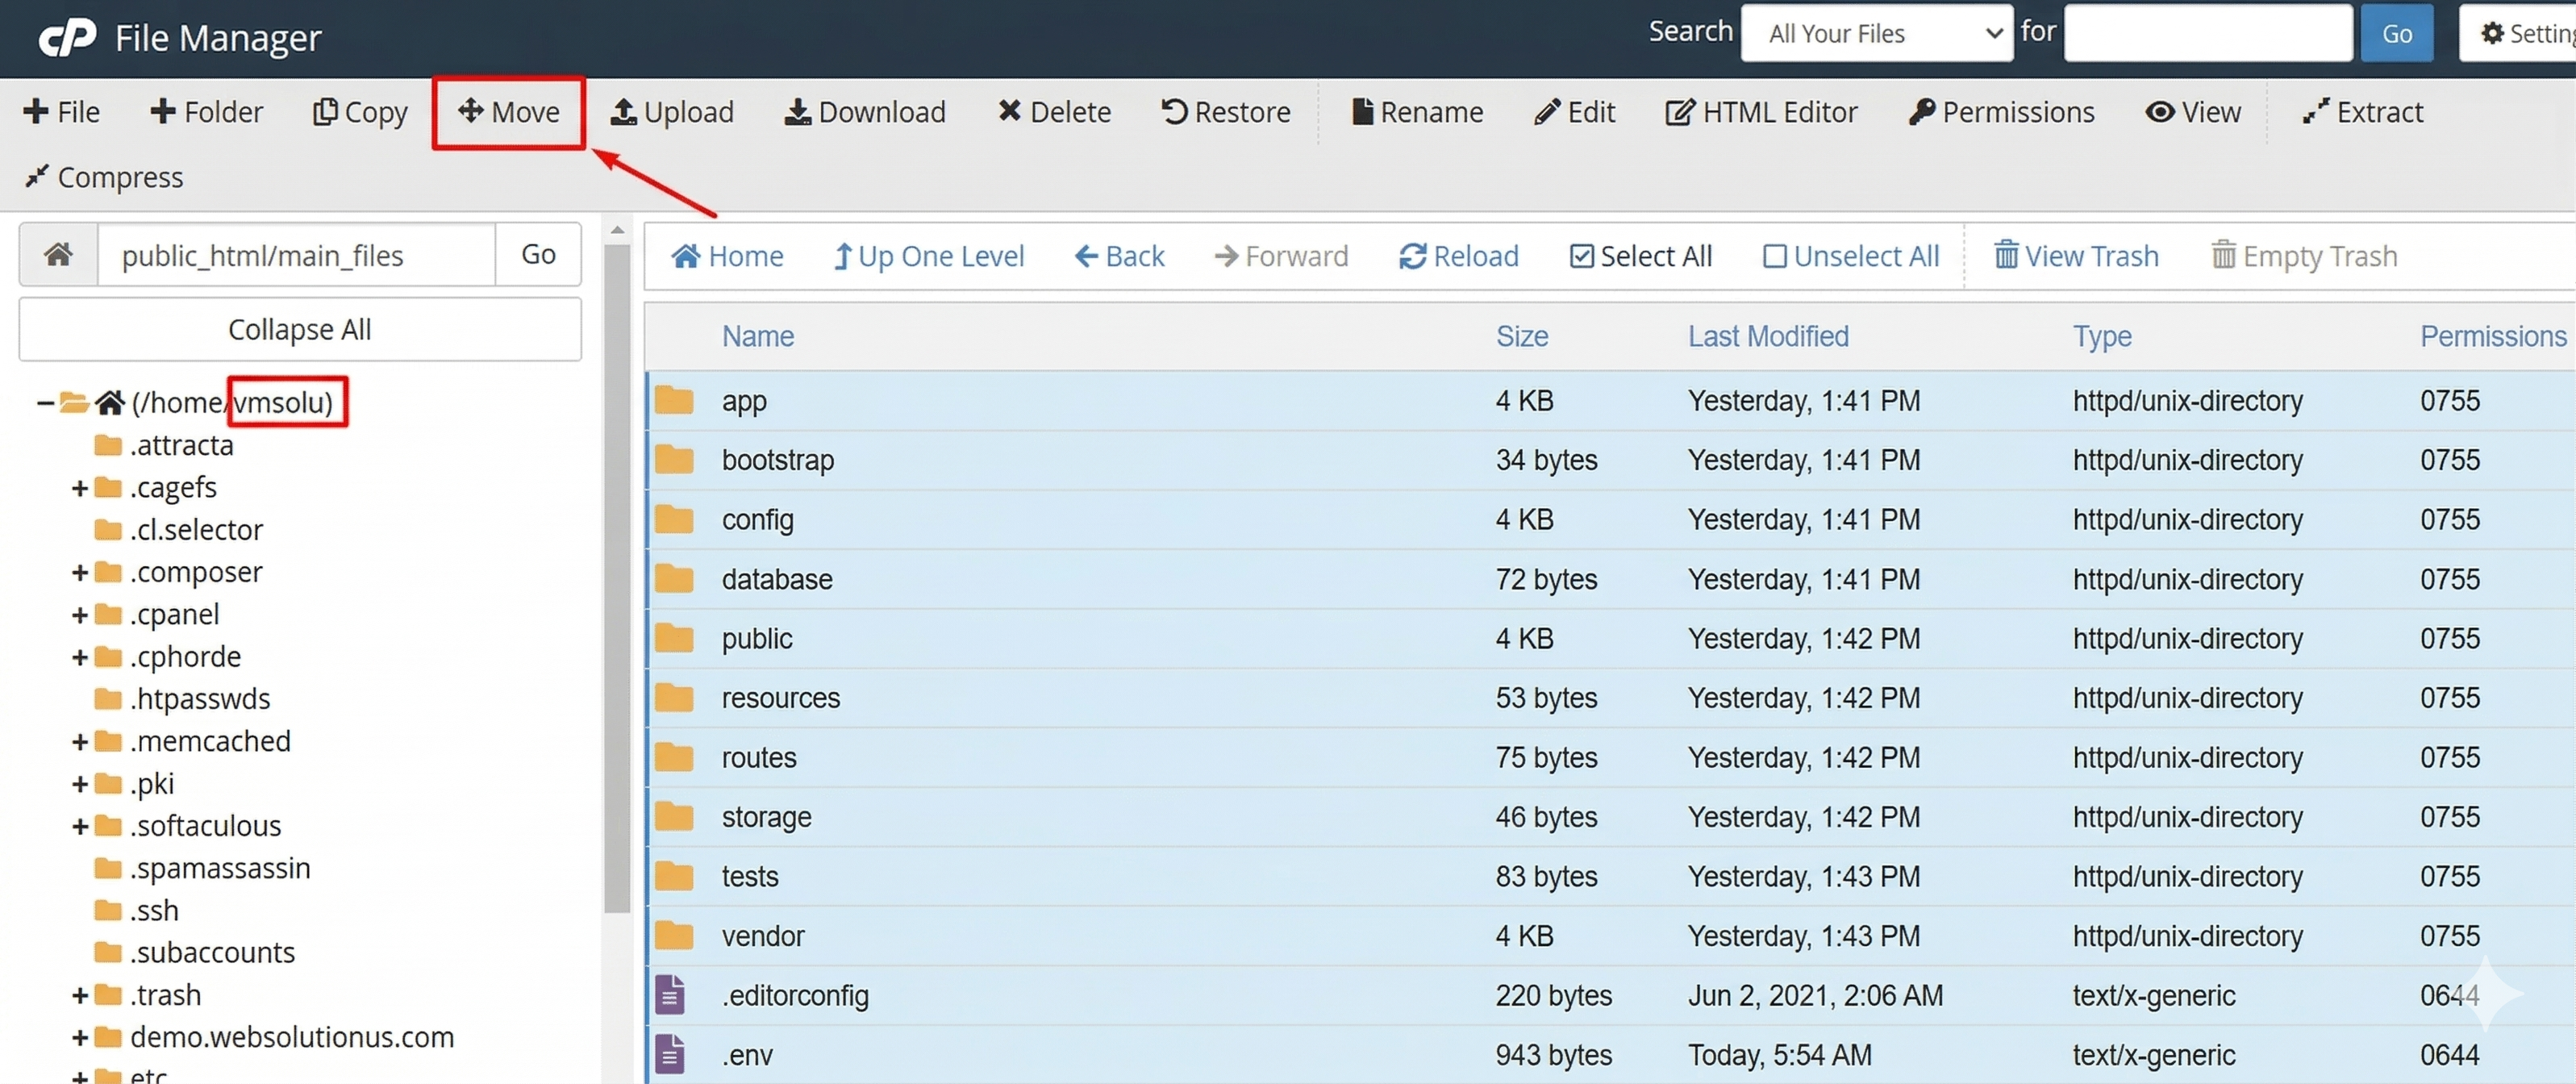
Task: Click the Download toolbar button
Action: tap(865, 112)
